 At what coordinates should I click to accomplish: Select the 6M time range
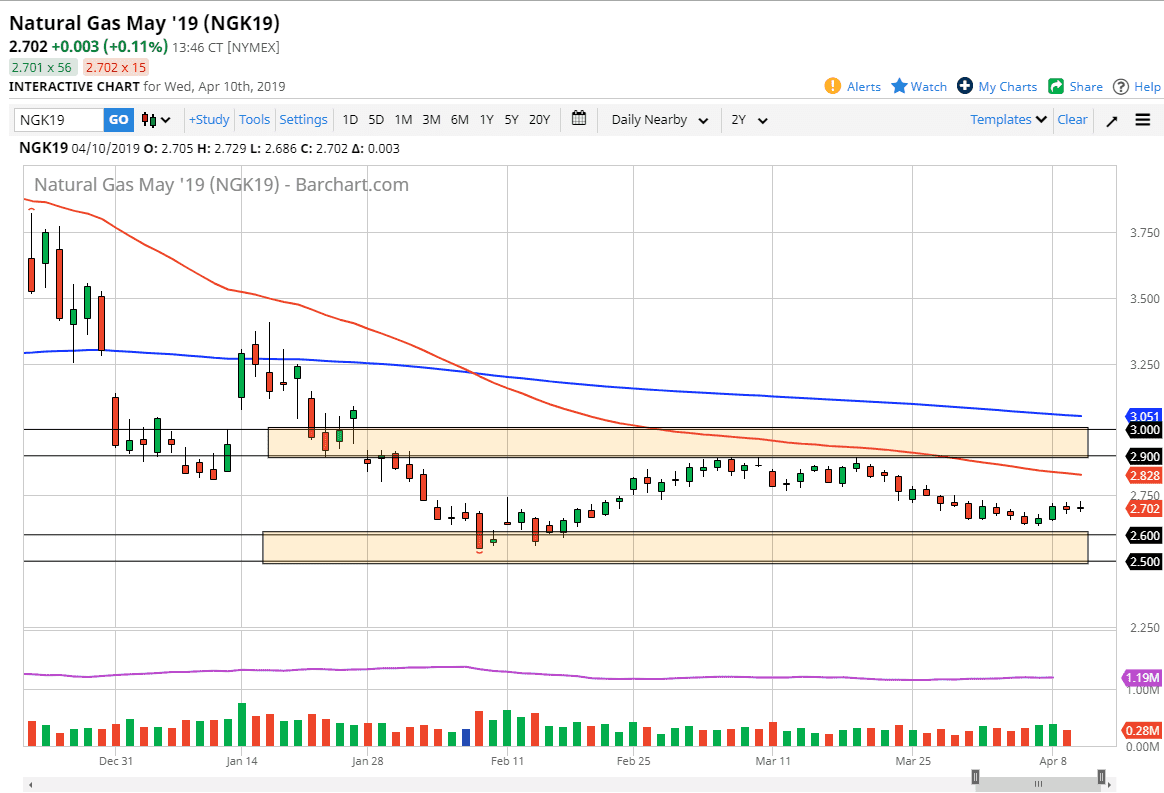click(460, 120)
